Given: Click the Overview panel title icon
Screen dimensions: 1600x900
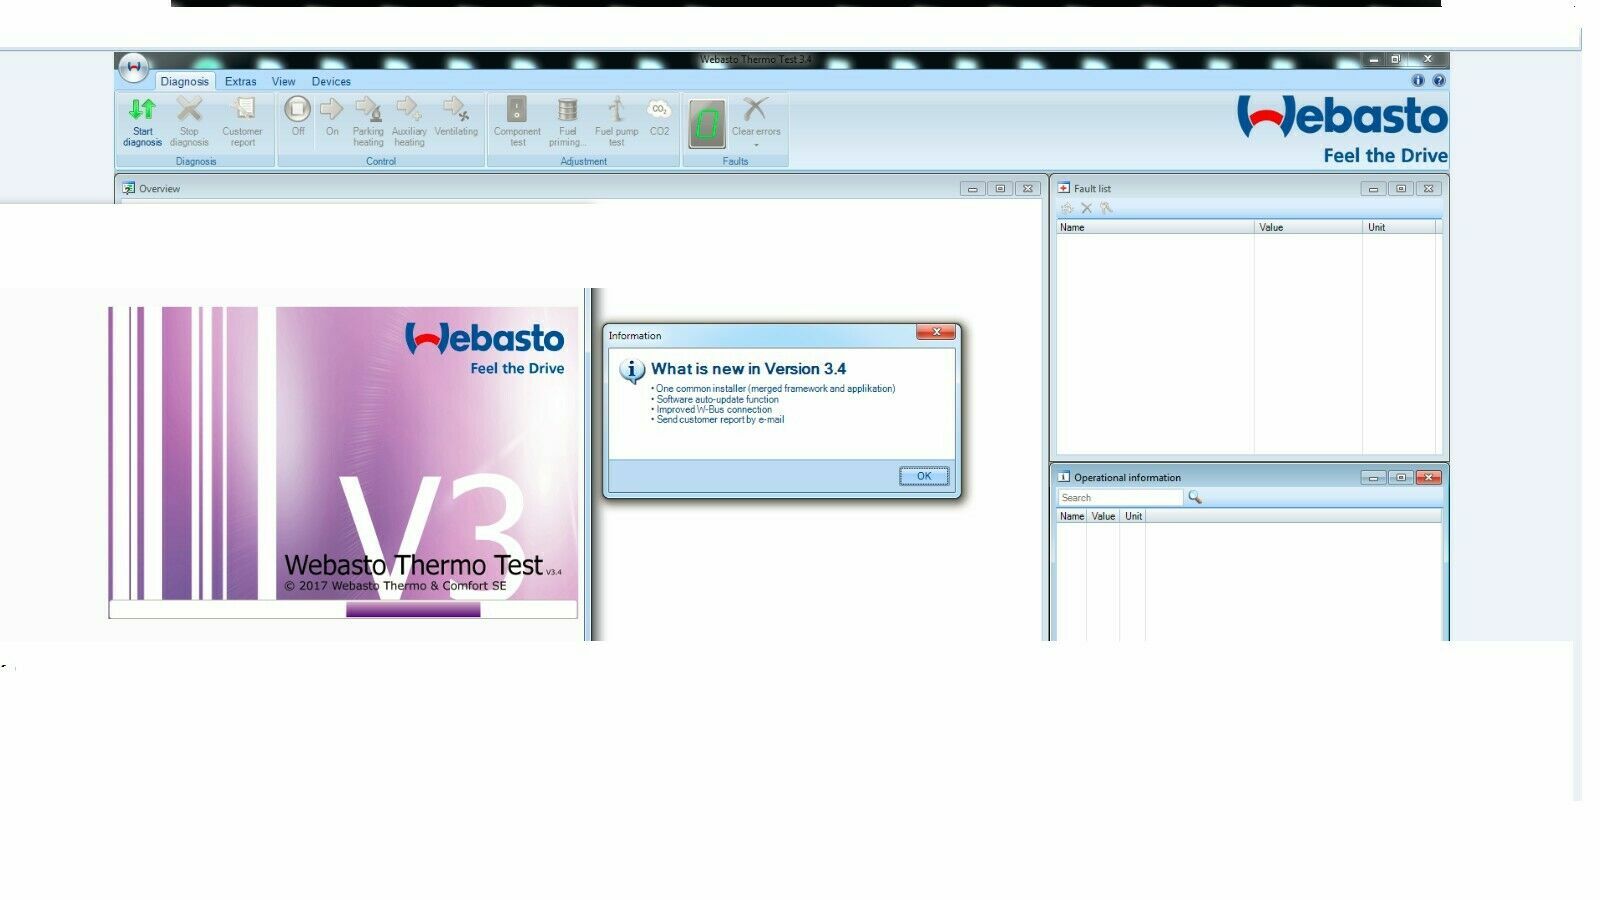Looking at the screenshot, I should coord(129,188).
